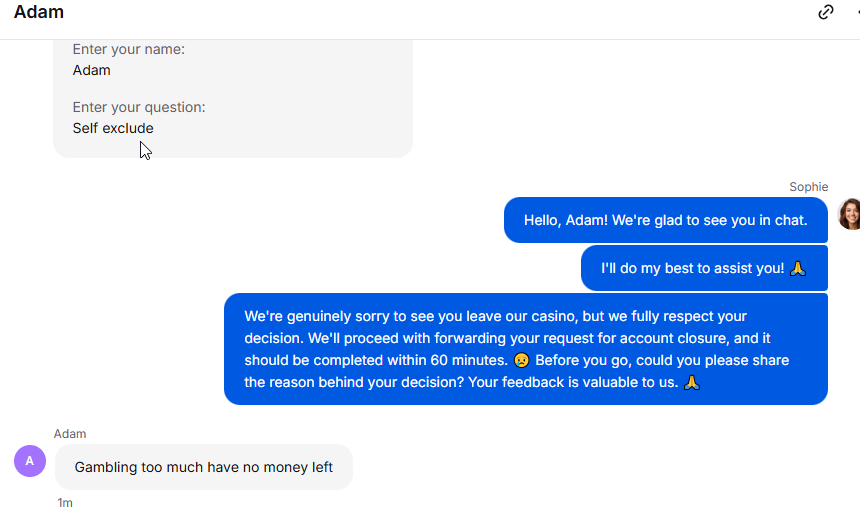Screen dimensions: 860x530
Task: Select the "Self exclude" answer text
Action: point(113,128)
